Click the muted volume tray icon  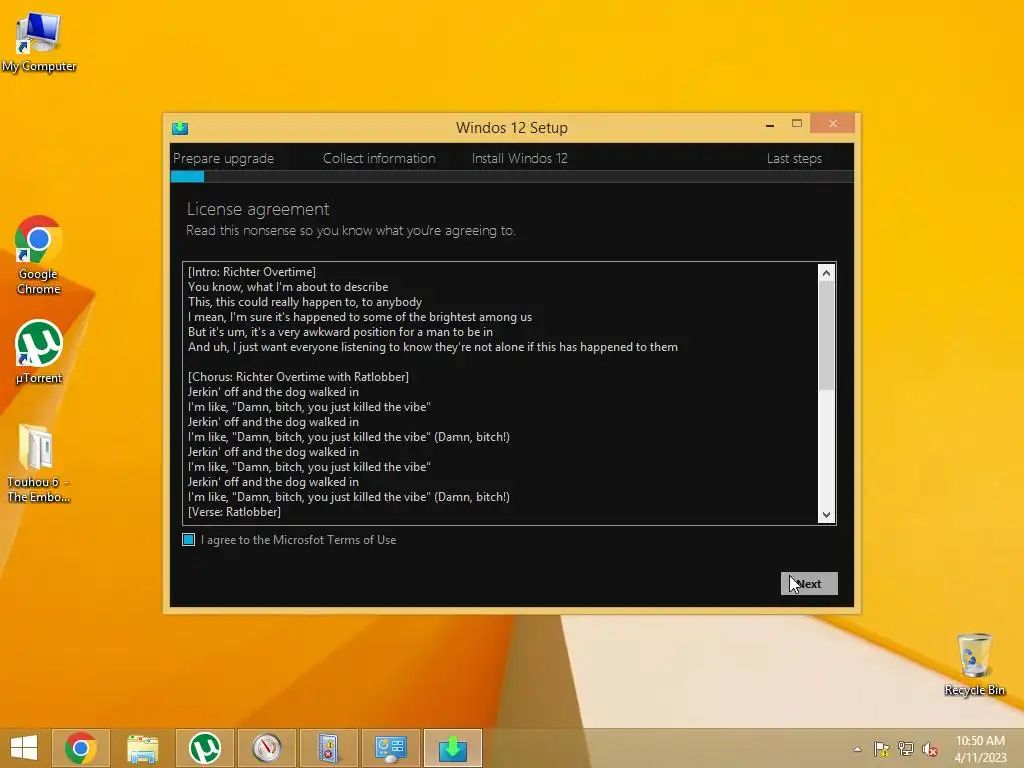pos(930,749)
